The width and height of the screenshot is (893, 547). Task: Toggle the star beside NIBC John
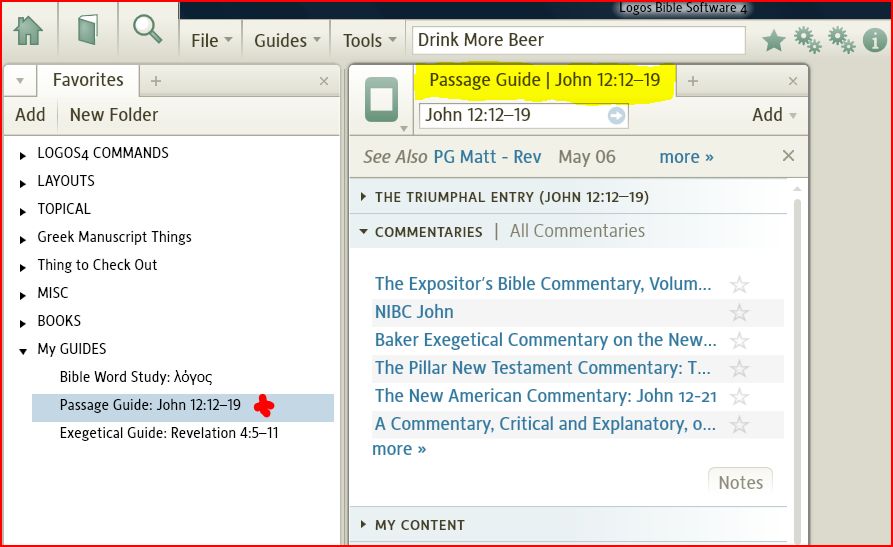(739, 312)
